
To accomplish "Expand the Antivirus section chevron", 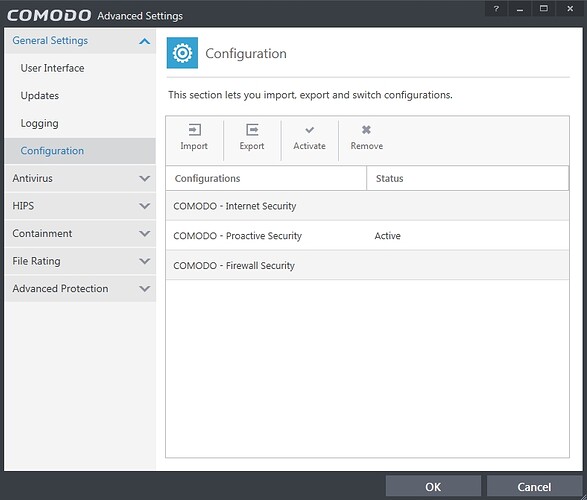I will 145,179.
